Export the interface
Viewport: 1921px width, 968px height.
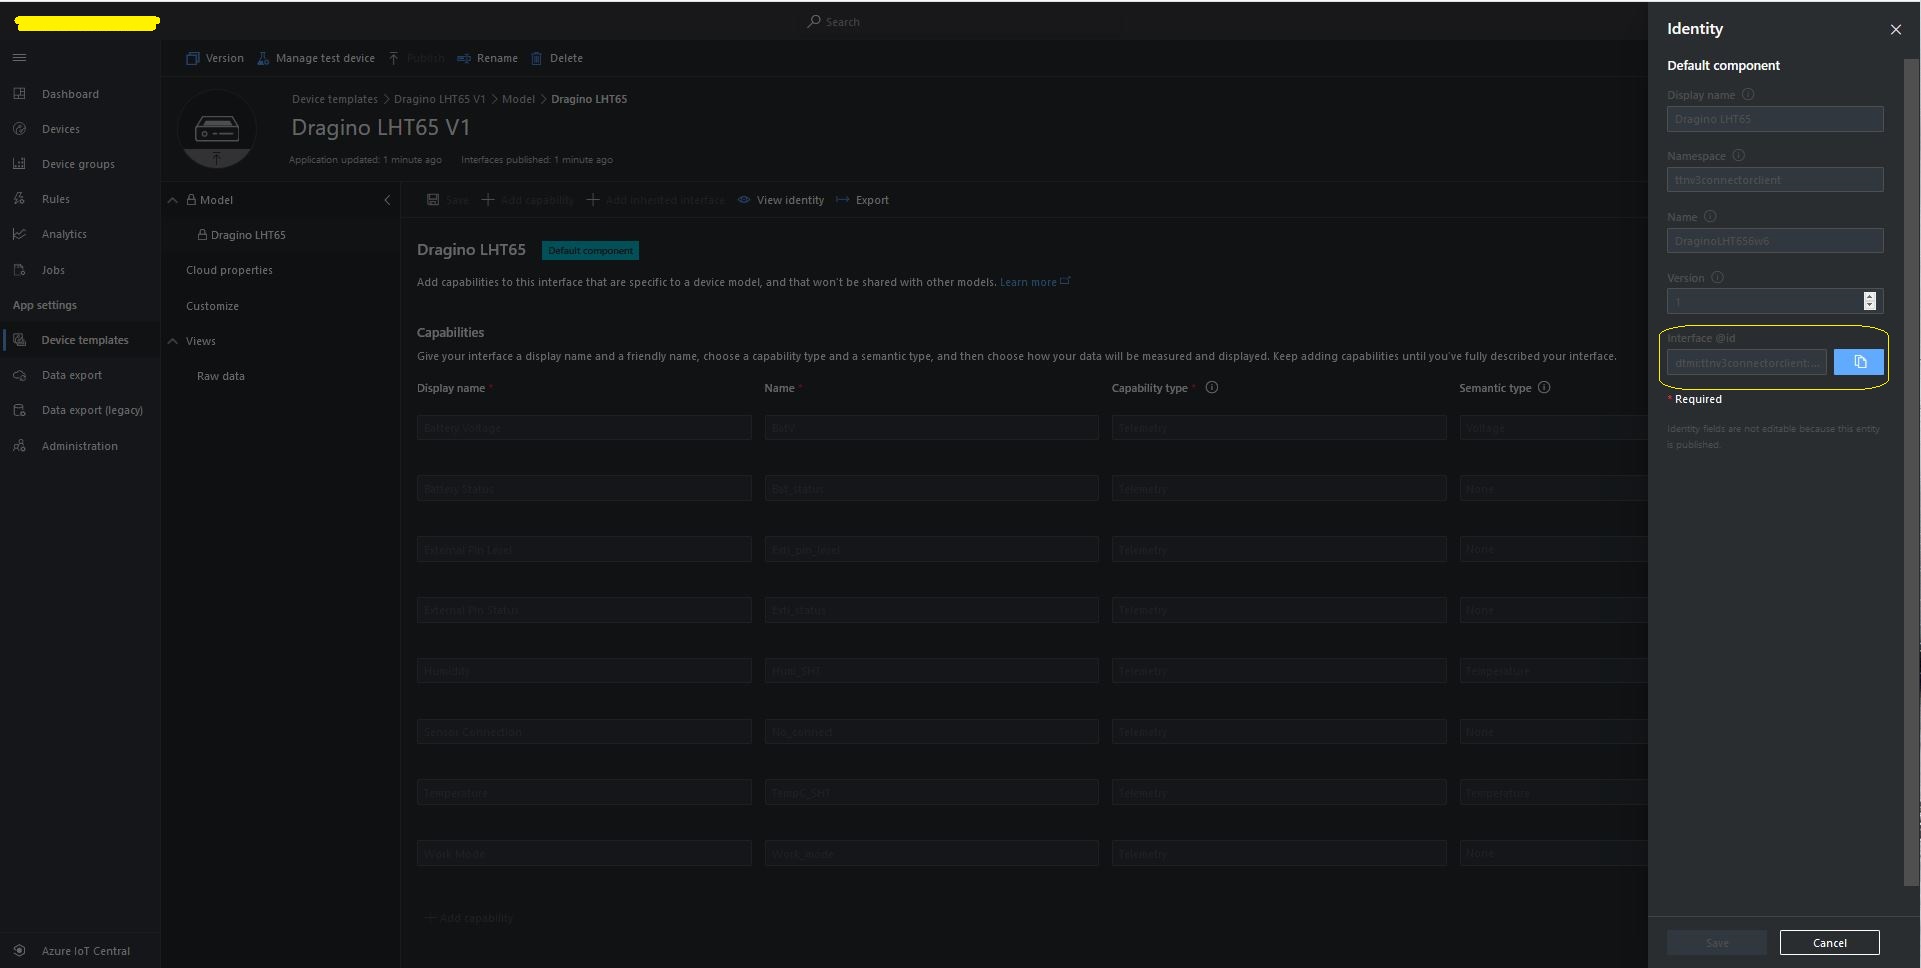click(x=863, y=200)
